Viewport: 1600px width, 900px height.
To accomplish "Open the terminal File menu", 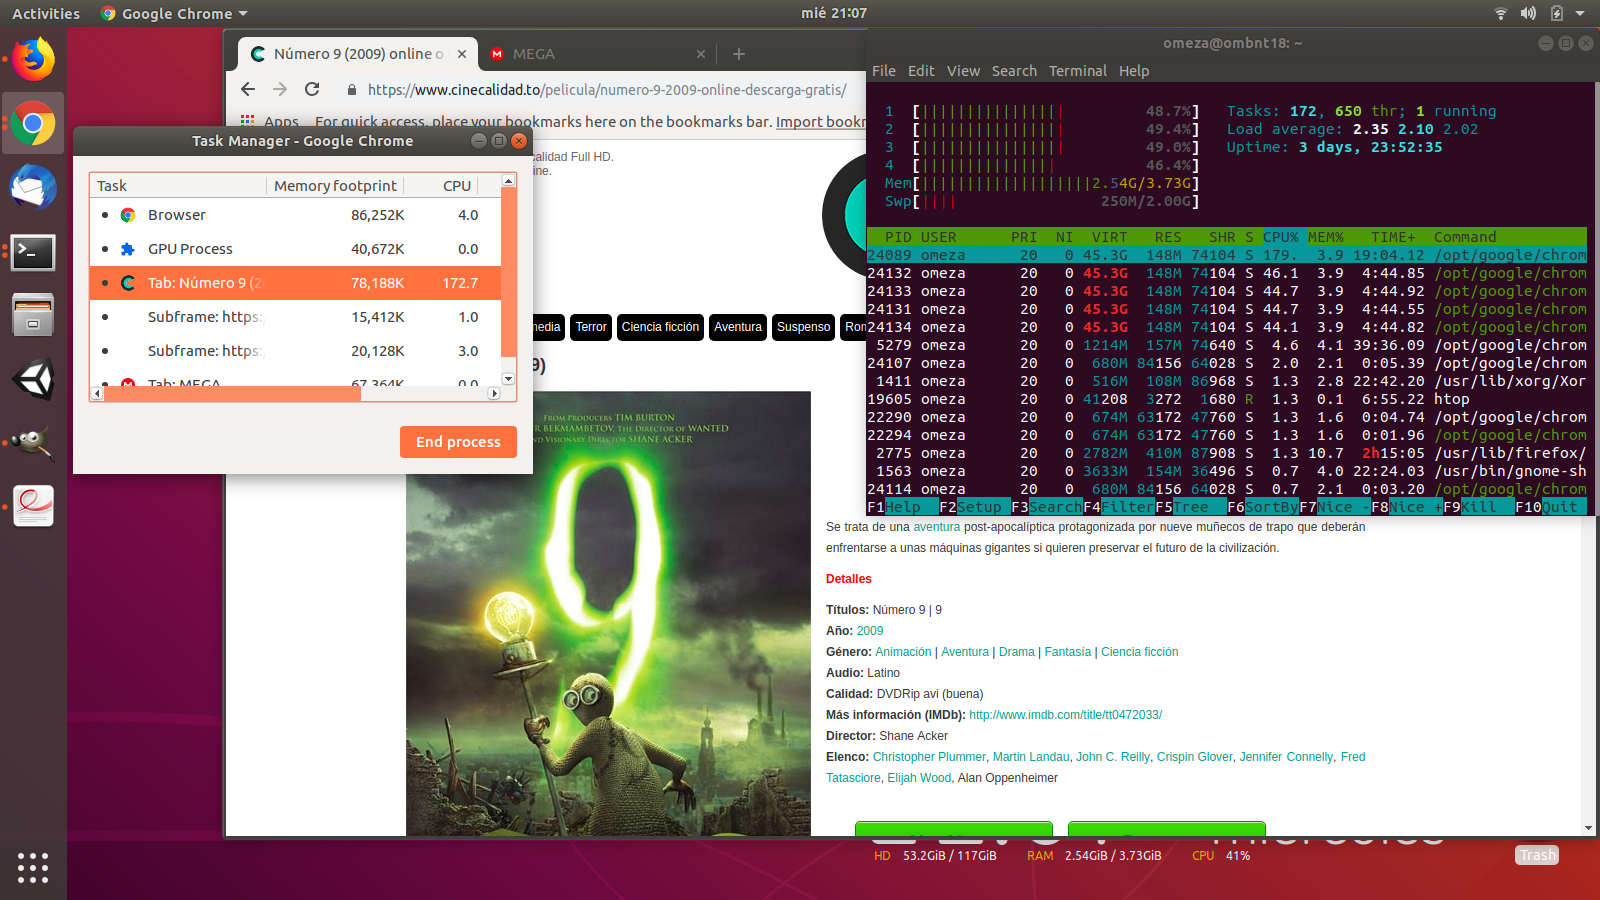I will (884, 71).
